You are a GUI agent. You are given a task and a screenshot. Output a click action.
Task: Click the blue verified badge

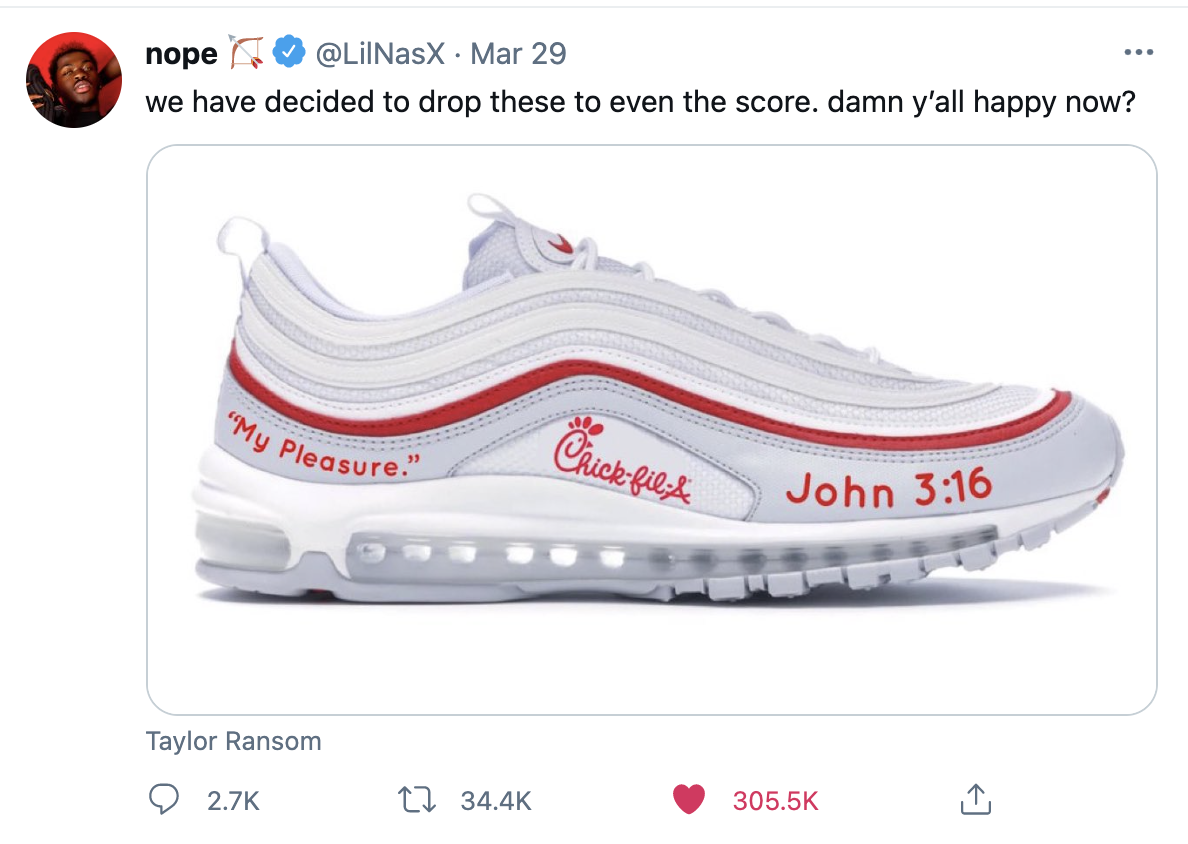point(289,52)
